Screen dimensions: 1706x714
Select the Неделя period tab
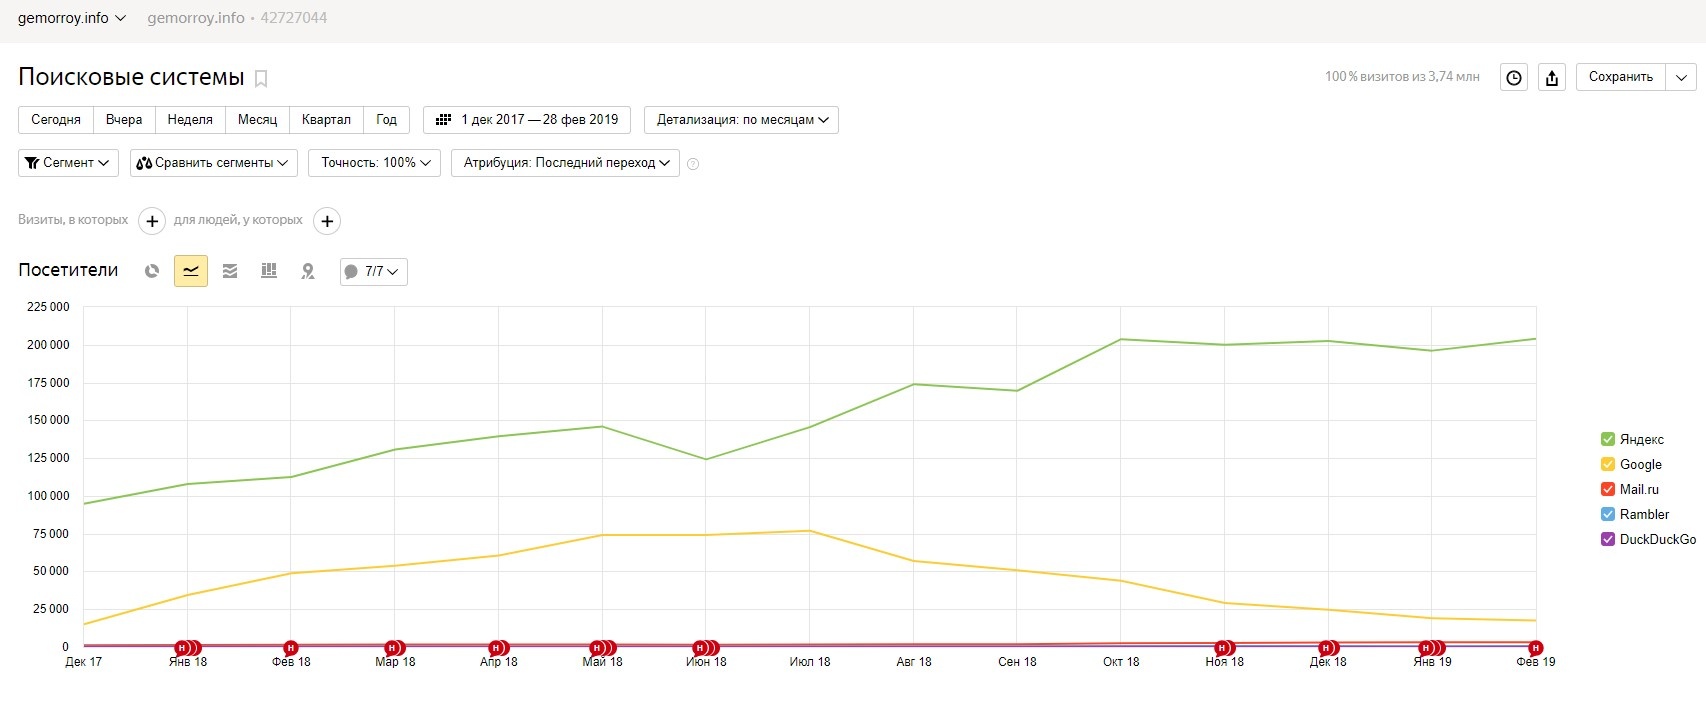point(190,120)
